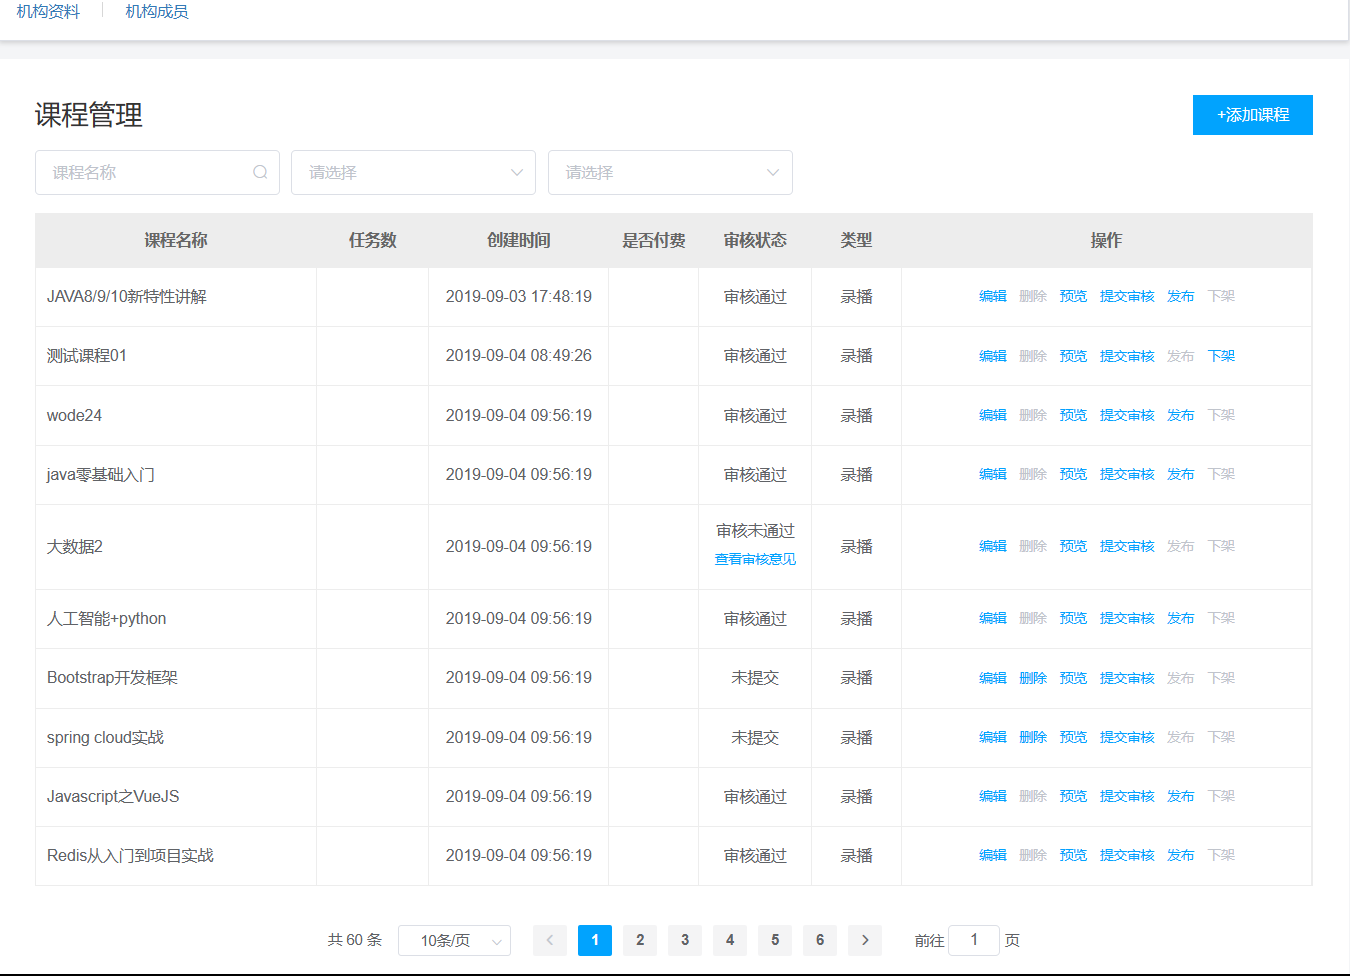Click 预览 for 测试课程01
1350x976 pixels.
click(1073, 356)
